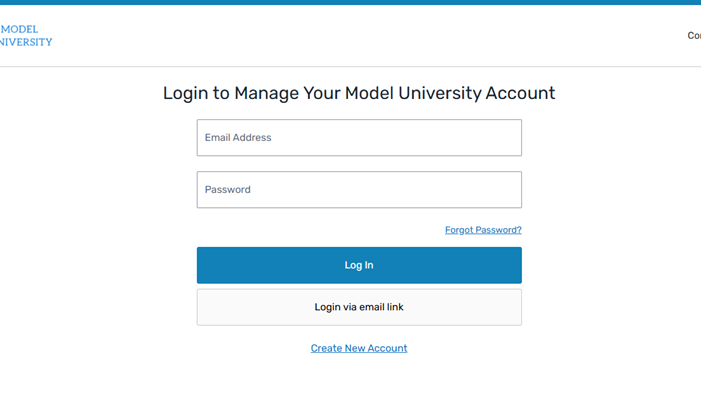Reset password using Forgot Password?
This screenshot has height=403, width=701.
[483, 230]
